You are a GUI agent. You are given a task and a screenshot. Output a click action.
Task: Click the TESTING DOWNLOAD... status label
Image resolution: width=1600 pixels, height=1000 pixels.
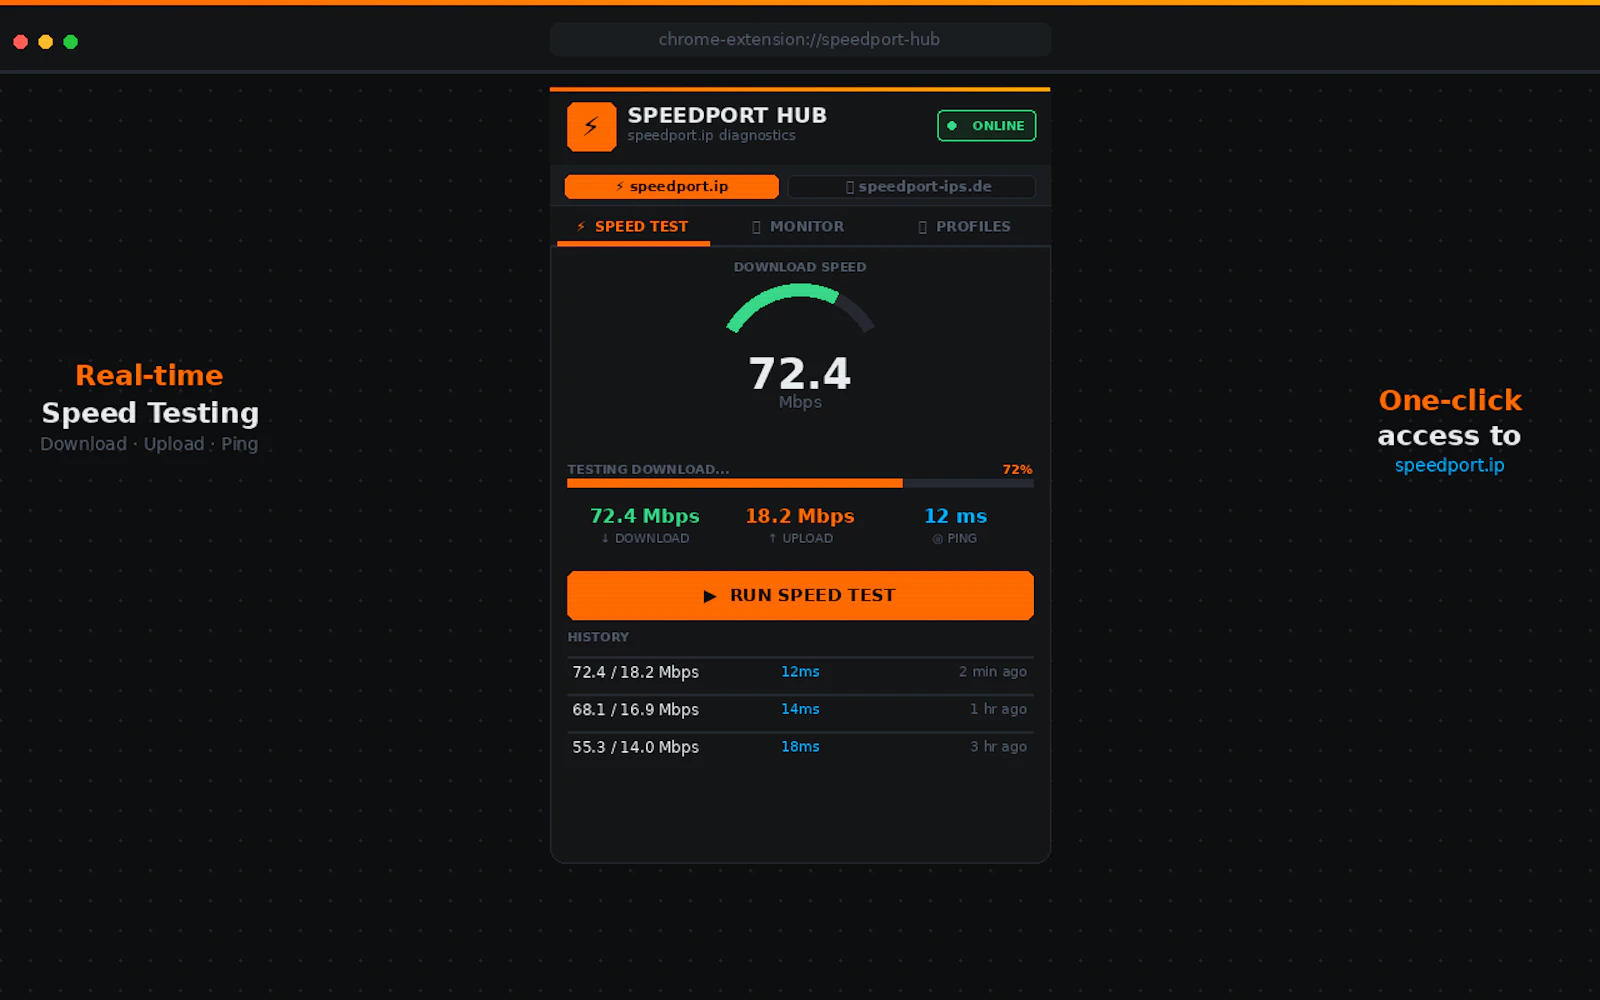tap(648, 469)
